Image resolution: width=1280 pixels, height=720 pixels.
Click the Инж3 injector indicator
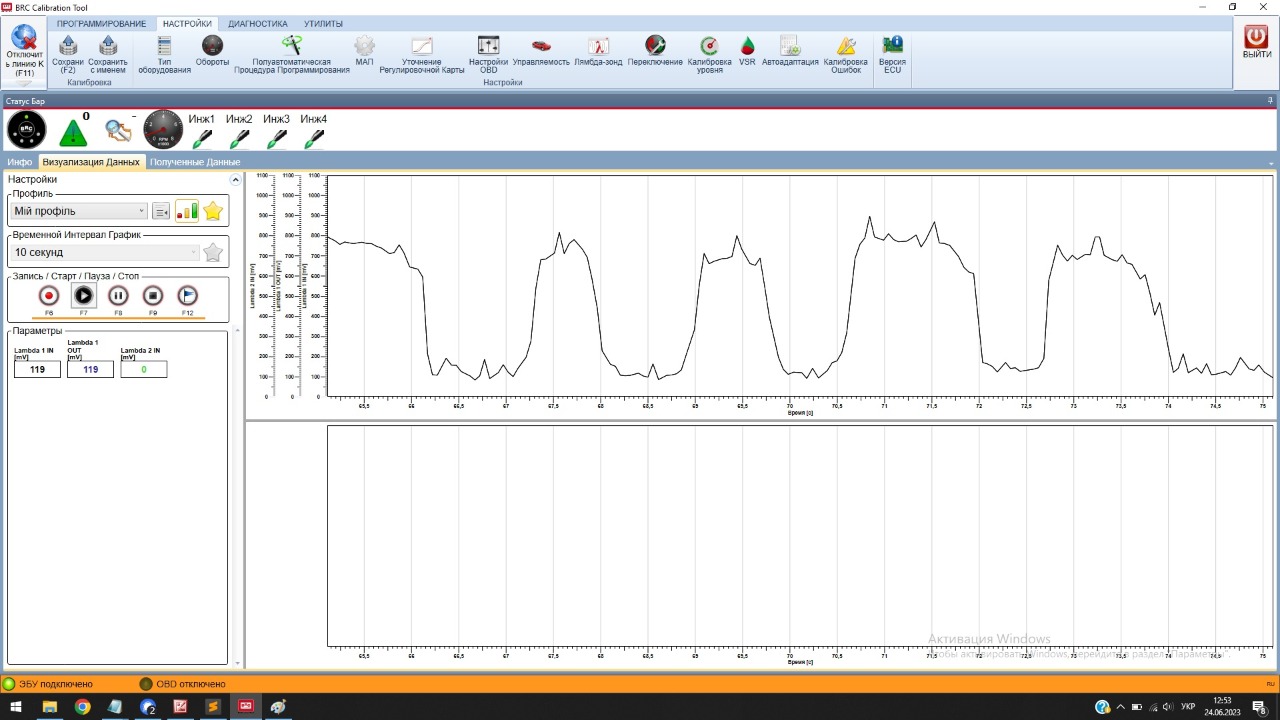tap(277, 131)
